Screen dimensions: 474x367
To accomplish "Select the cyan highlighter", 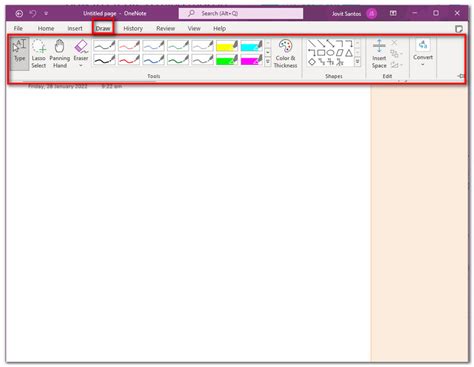I will point(252,46).
